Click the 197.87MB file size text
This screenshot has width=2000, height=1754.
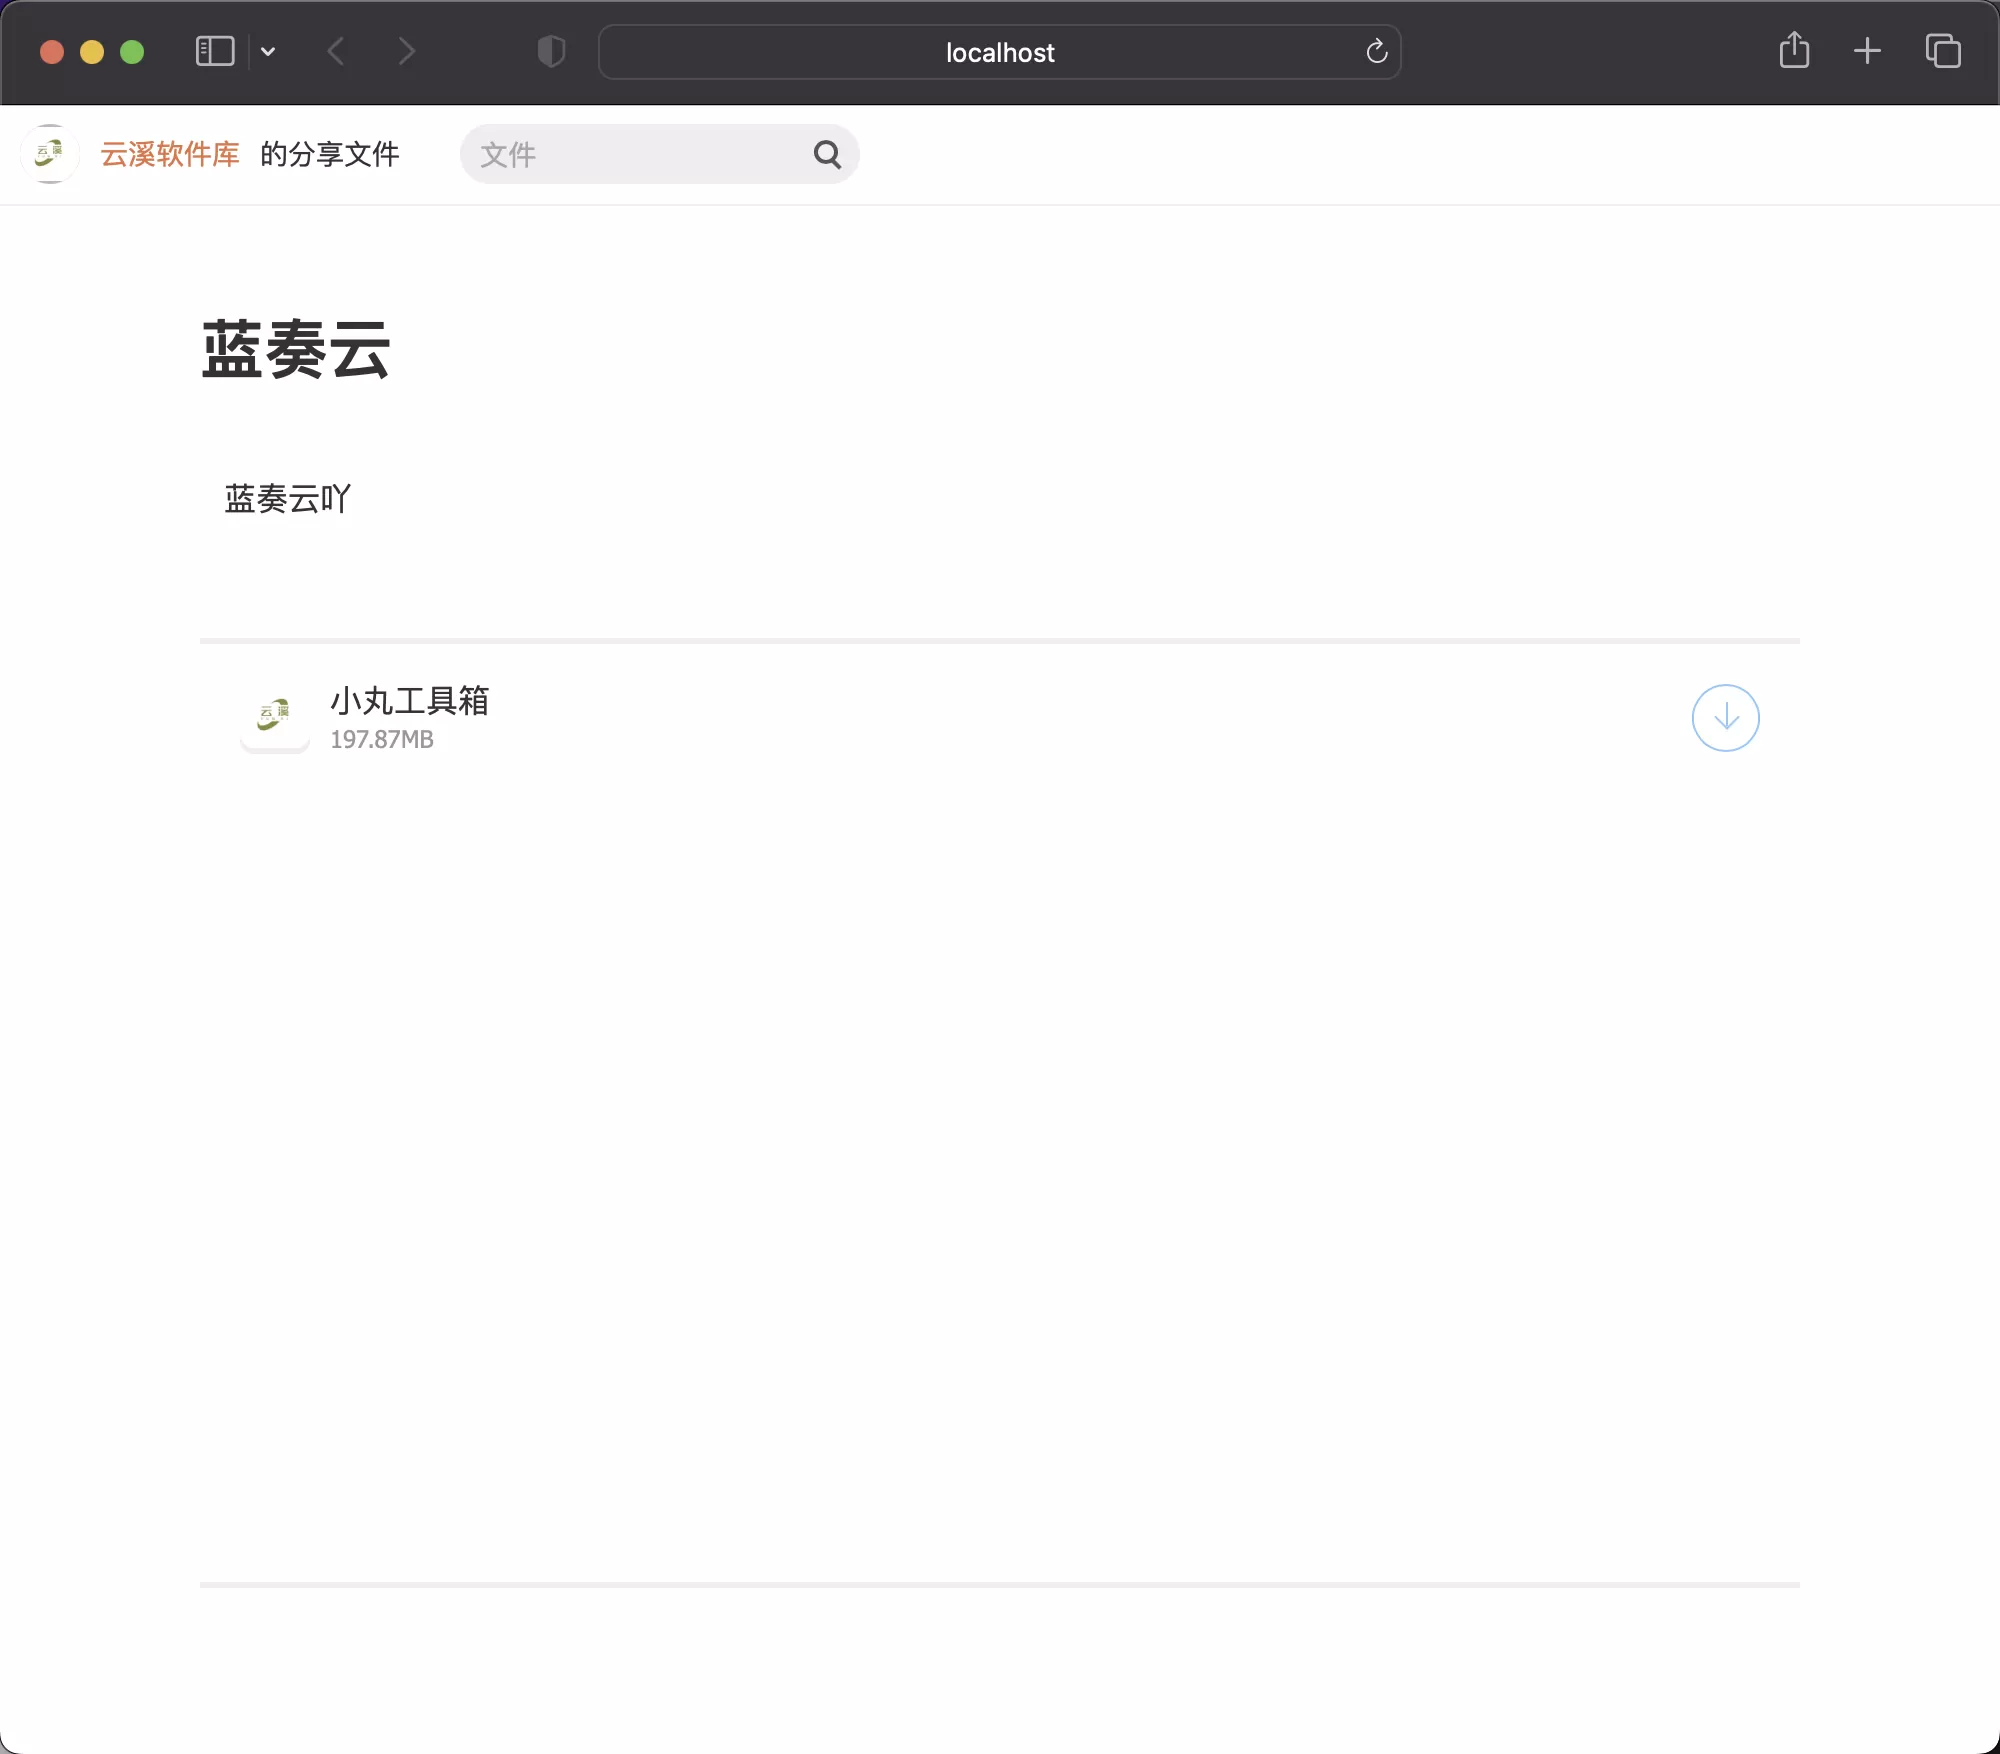(382, 740)
